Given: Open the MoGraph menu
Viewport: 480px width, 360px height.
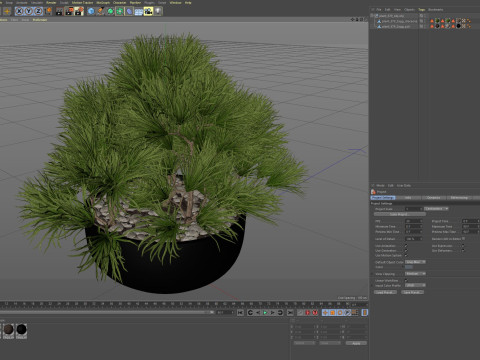Looking at the screenshot, I should click(x=103, y=2).
